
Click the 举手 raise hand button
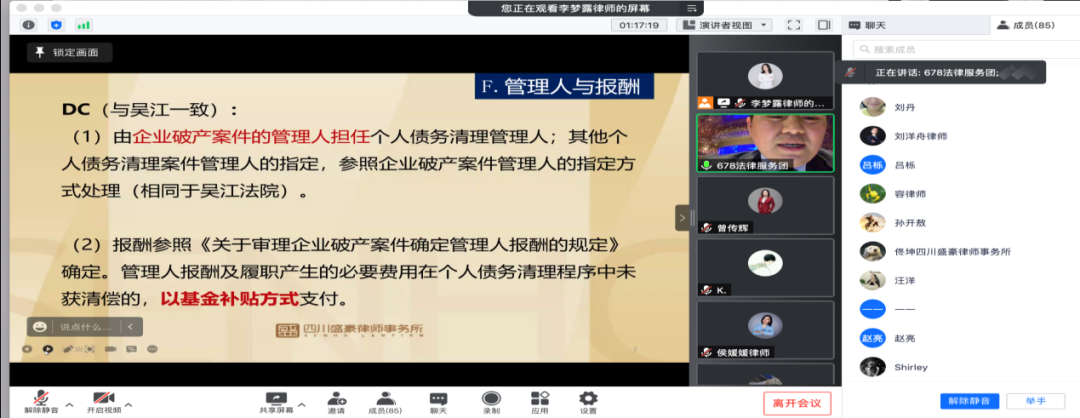pos(1036,401)
